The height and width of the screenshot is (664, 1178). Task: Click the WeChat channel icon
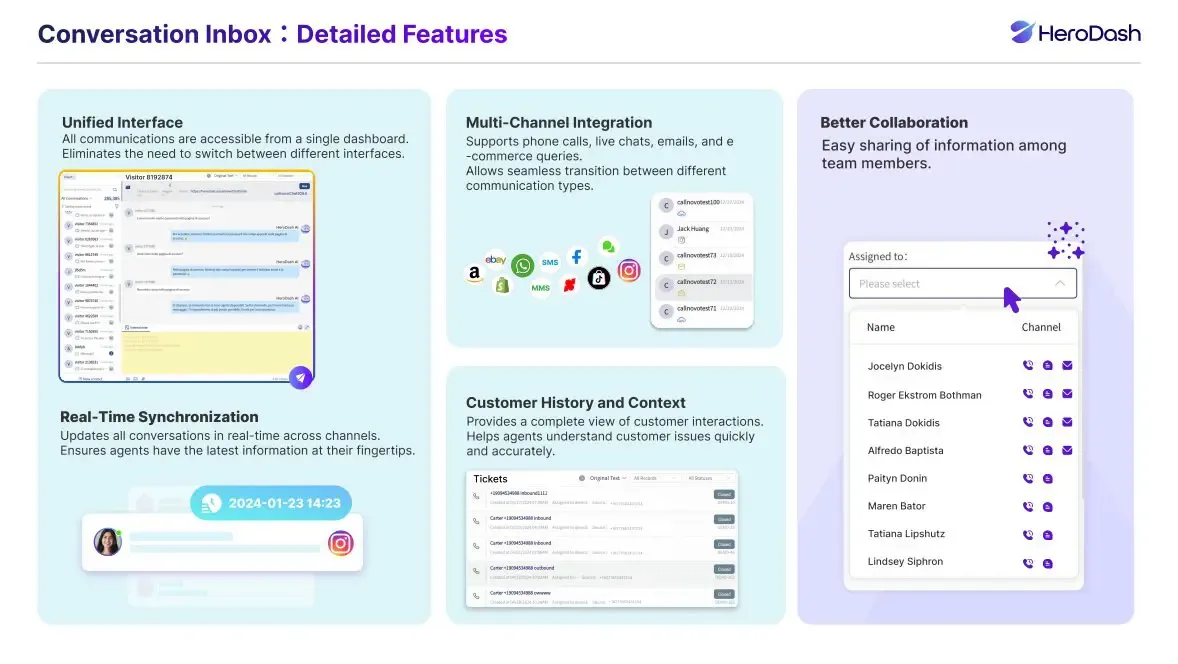[x=608, y=246]
